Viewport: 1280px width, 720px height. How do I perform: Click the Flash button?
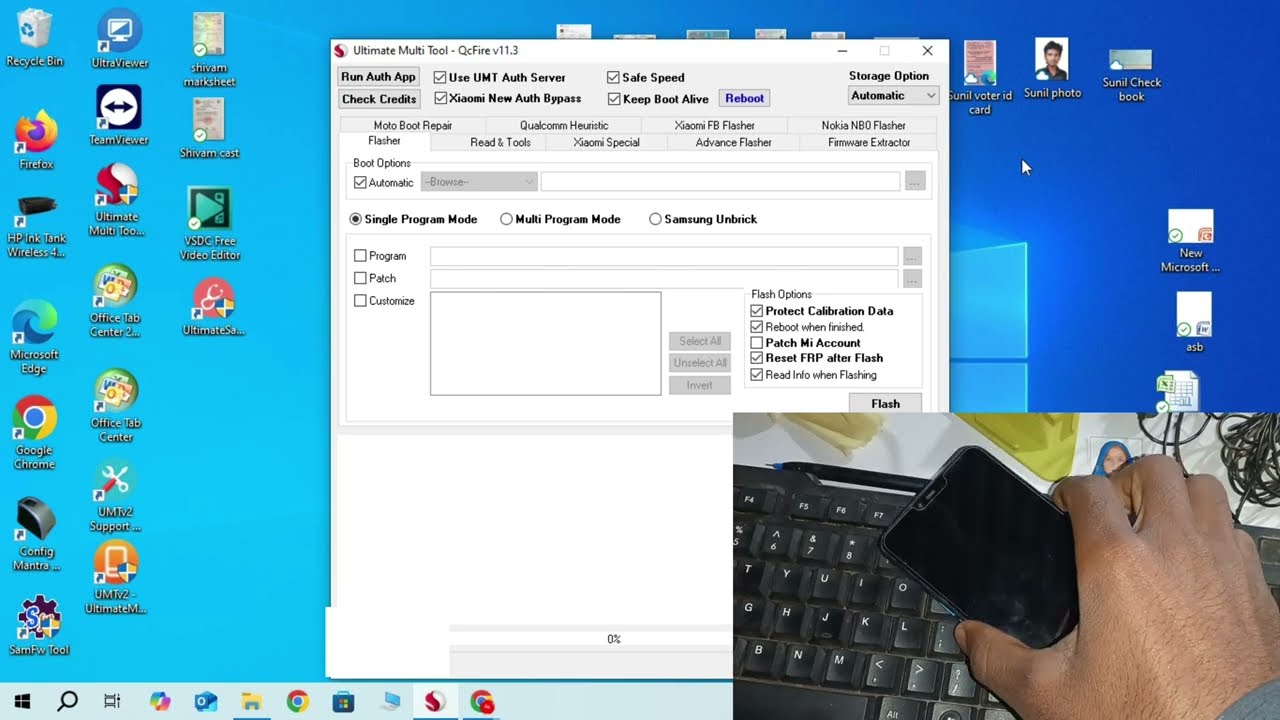point(885,403)
